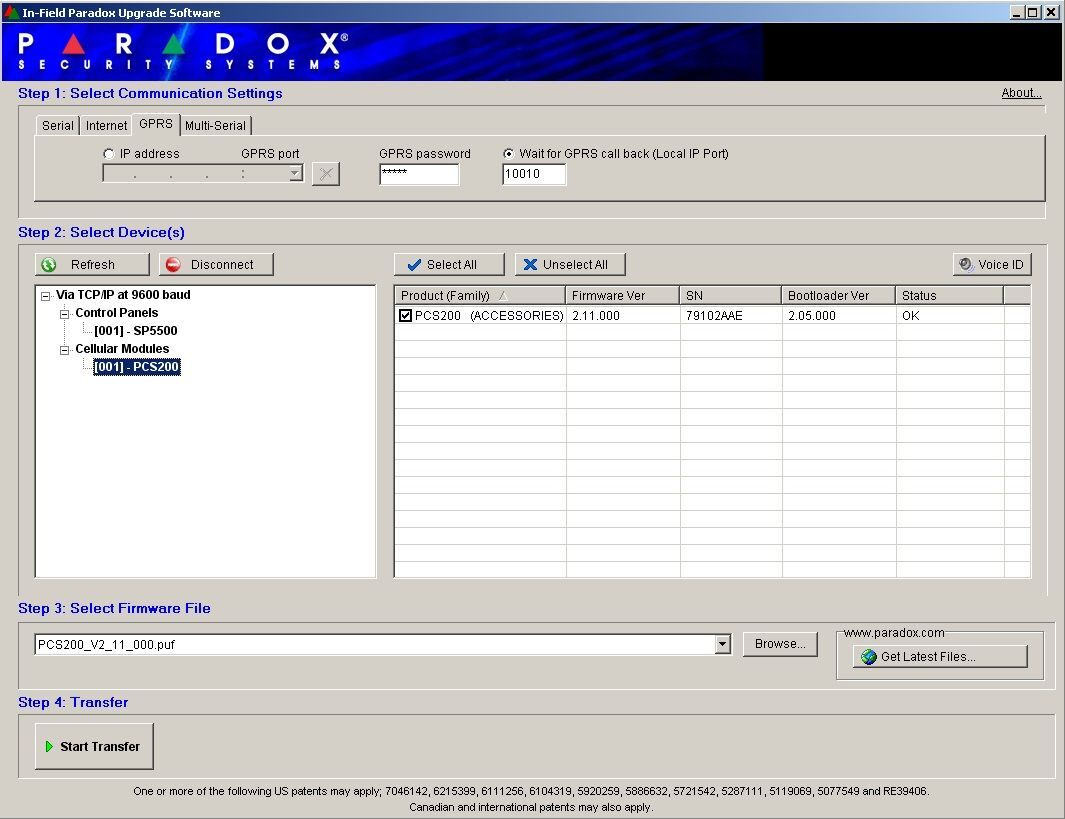Open the About... link
This screenshot has height=819, width=1065.
1021,93
